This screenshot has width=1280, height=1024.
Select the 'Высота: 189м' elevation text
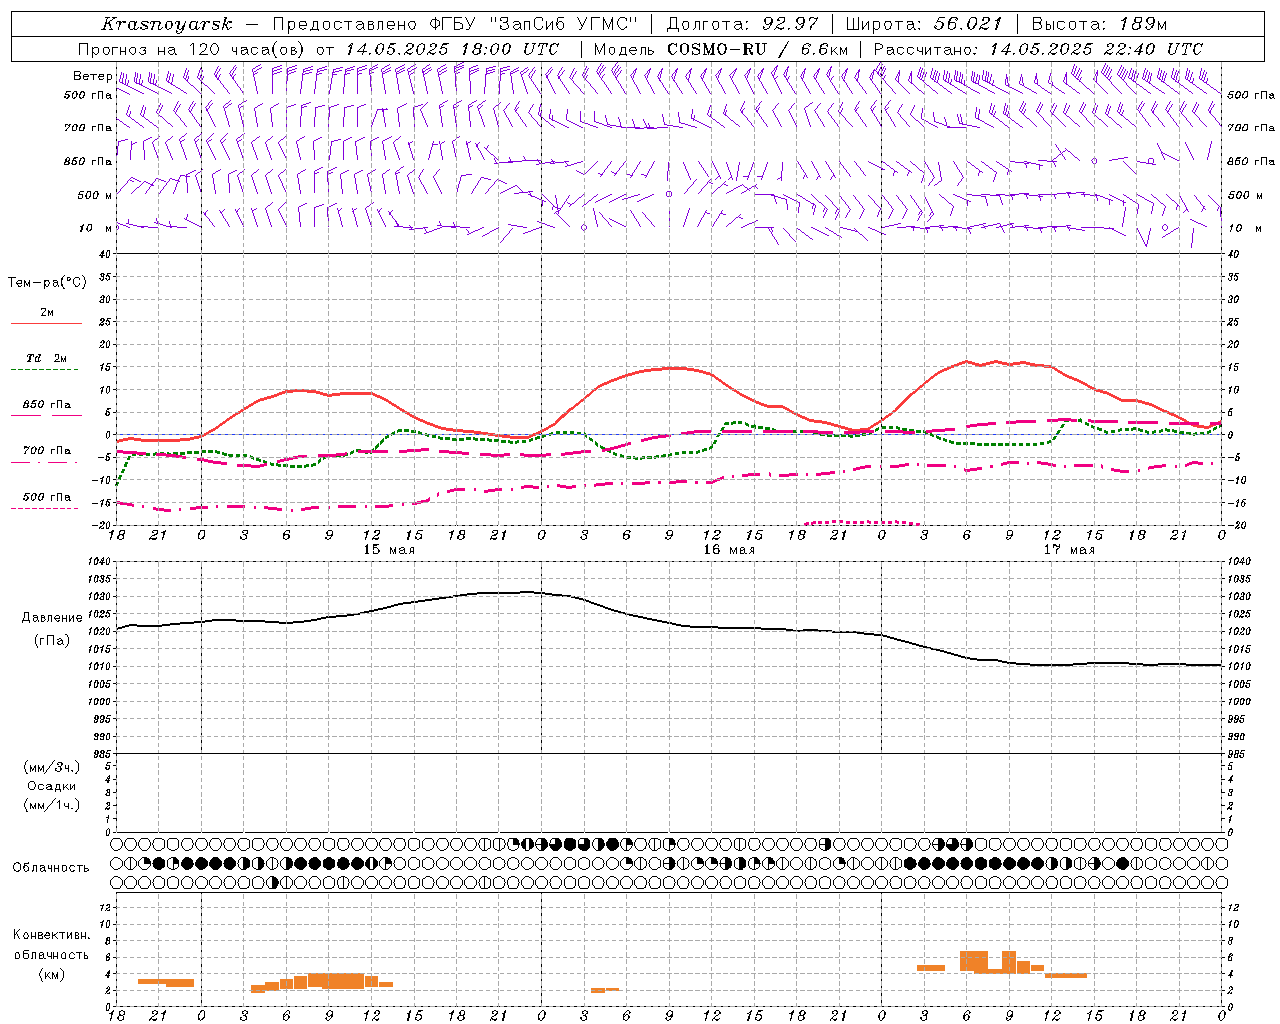click(1099, 24)
